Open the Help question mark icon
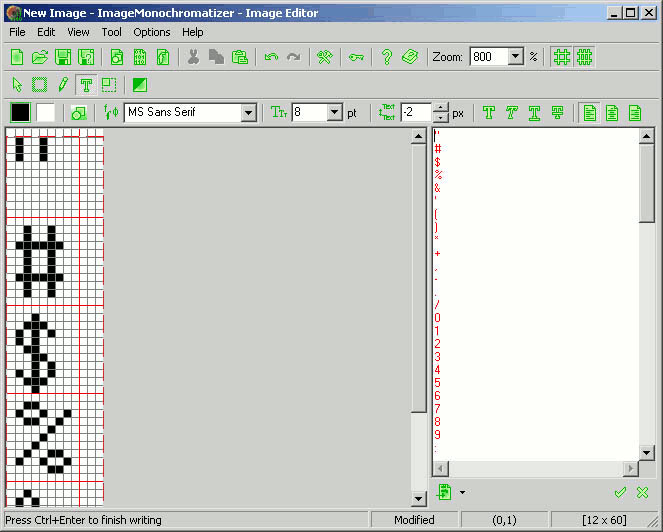 (386, 57)
